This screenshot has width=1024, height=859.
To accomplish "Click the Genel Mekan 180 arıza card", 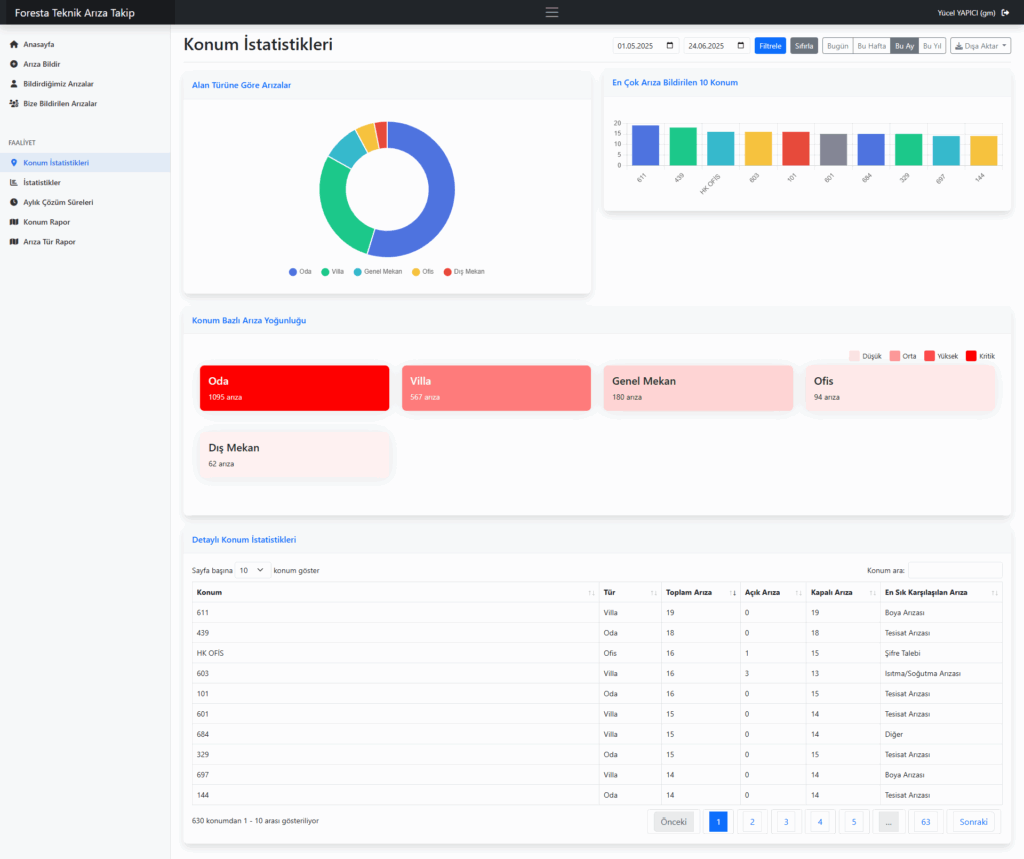I will point(698,388).
